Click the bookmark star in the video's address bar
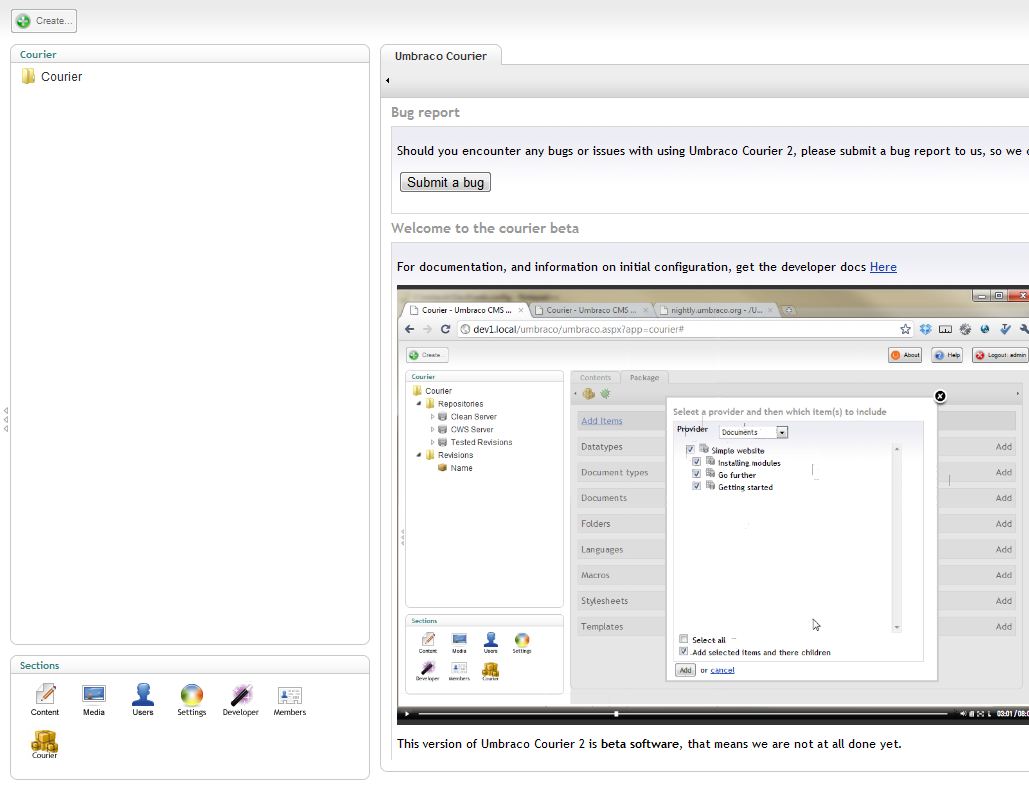Viewport: 1029px width, 789px height. tap(905, 330)
